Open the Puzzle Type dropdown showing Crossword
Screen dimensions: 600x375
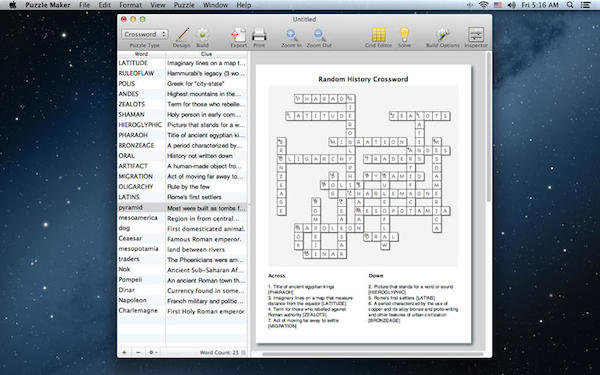click(145, 34)
